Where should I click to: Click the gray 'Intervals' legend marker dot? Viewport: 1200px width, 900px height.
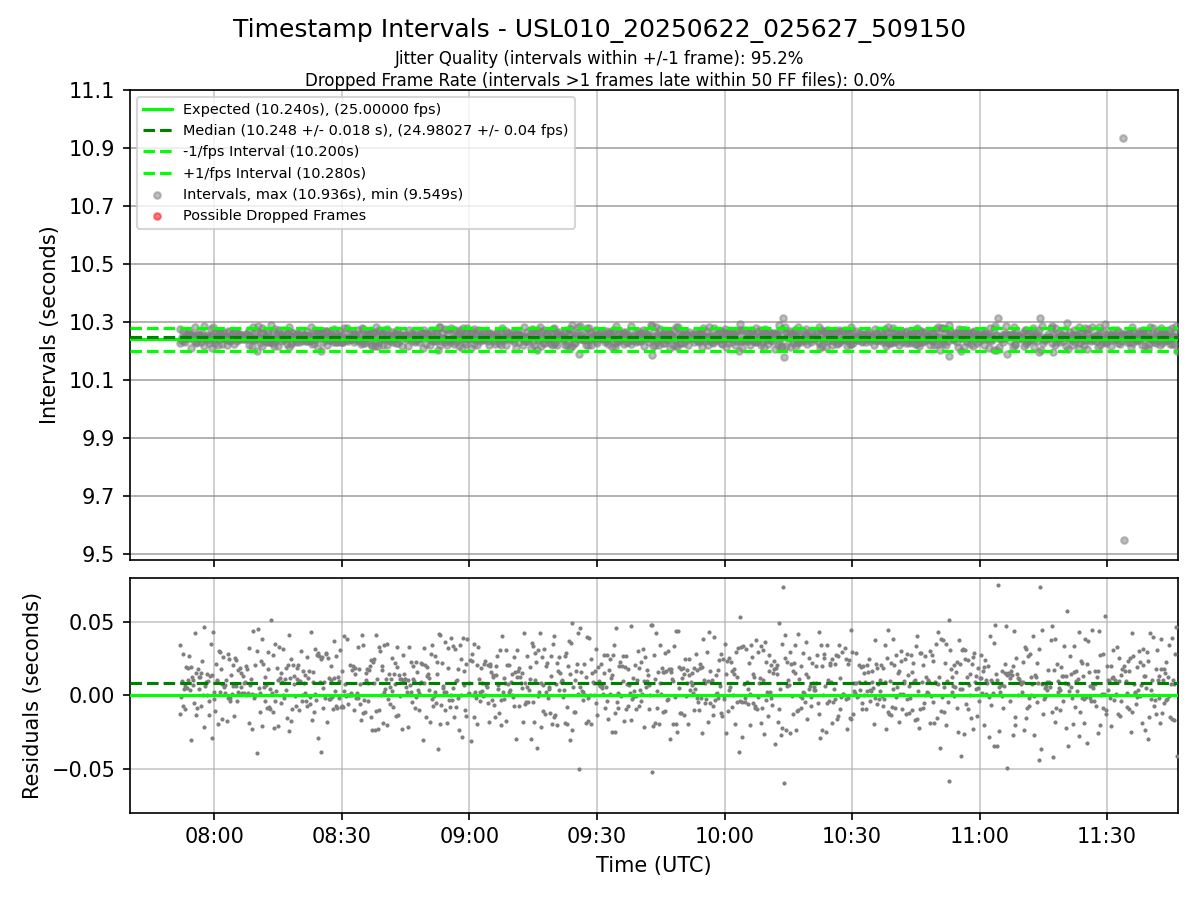click(157, 195)
